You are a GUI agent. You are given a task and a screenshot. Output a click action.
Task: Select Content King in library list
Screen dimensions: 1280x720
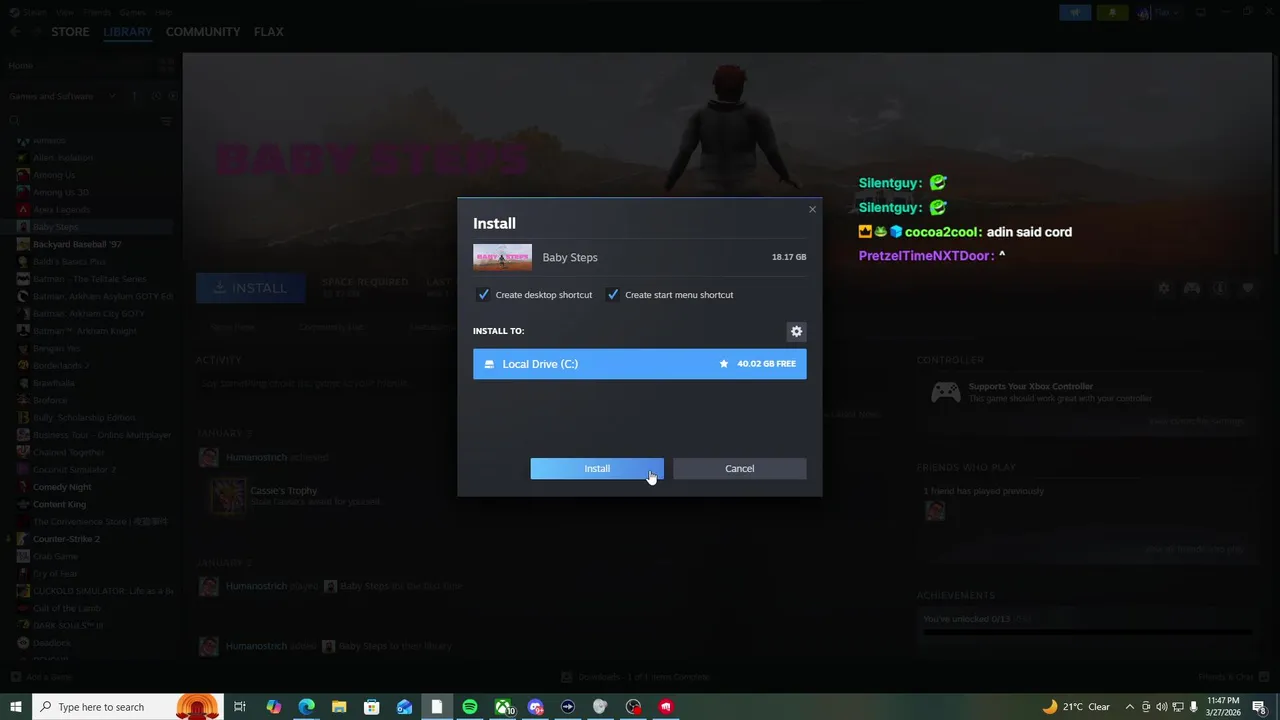tap(59, 504)
